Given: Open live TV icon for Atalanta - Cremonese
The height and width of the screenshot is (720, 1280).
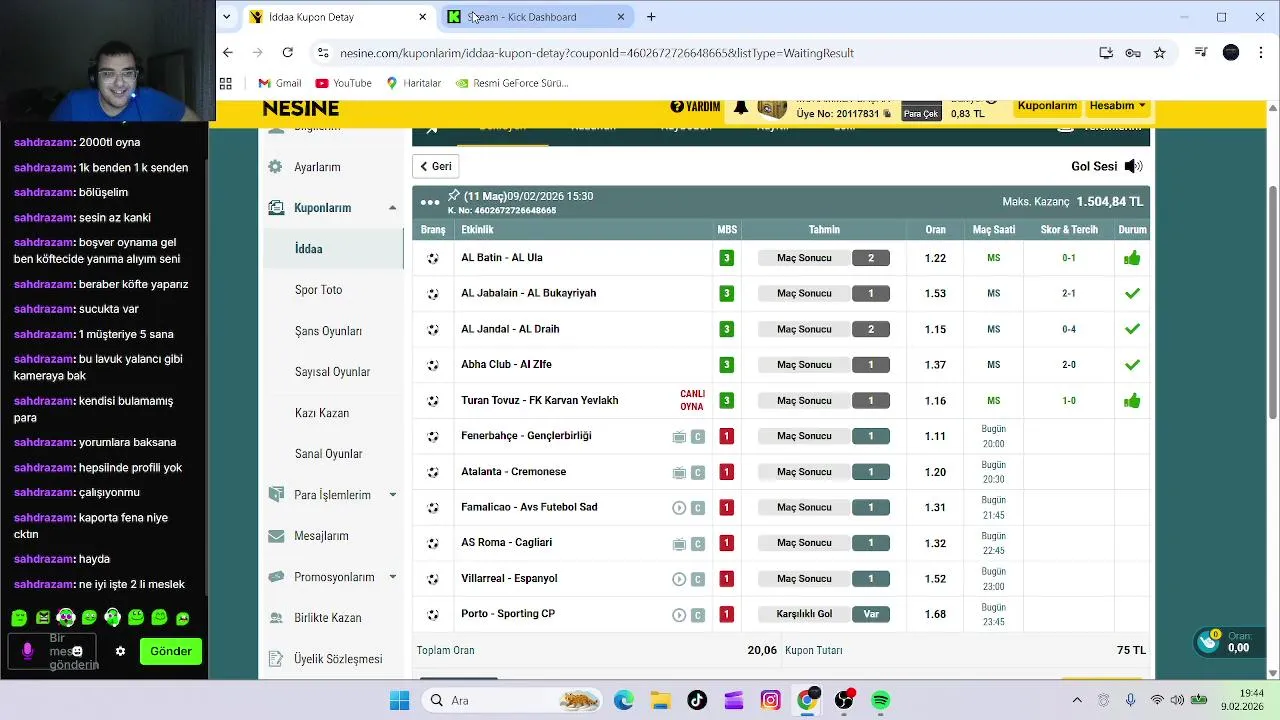Looking at the screenshot, I should (679, 473).
